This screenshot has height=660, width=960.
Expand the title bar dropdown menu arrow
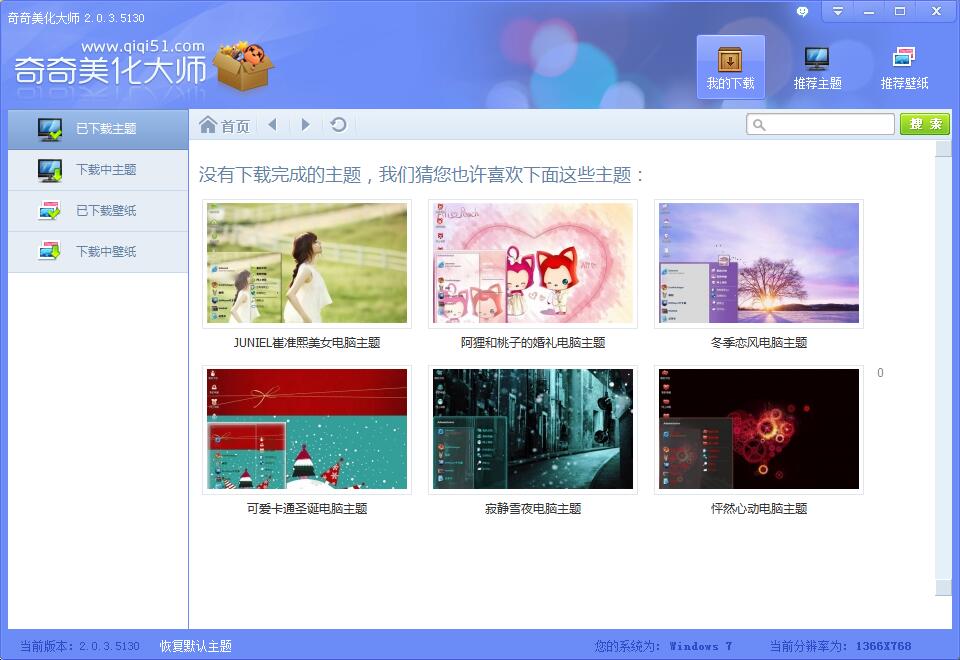point(838,11)
